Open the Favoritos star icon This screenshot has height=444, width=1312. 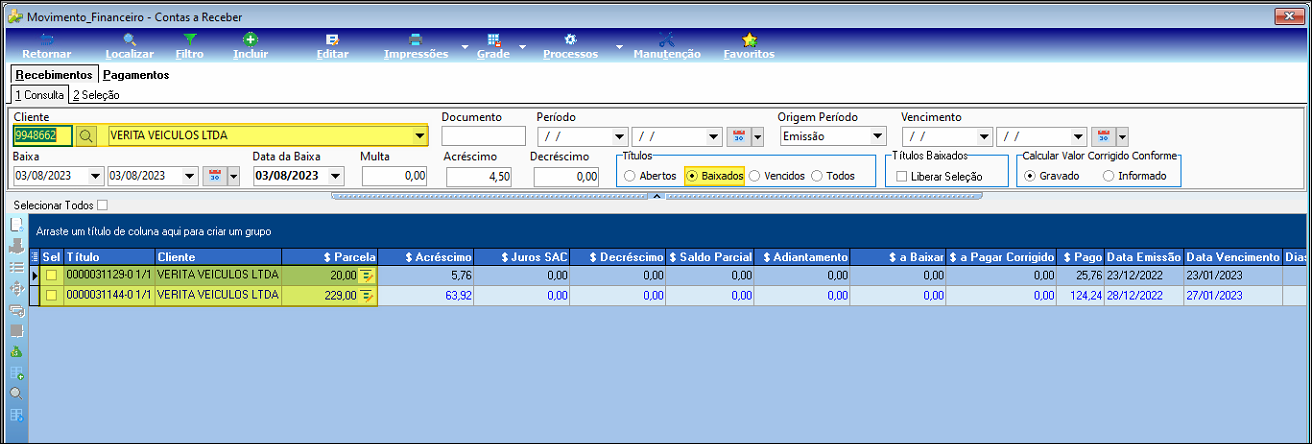click(x=749, y=40)
